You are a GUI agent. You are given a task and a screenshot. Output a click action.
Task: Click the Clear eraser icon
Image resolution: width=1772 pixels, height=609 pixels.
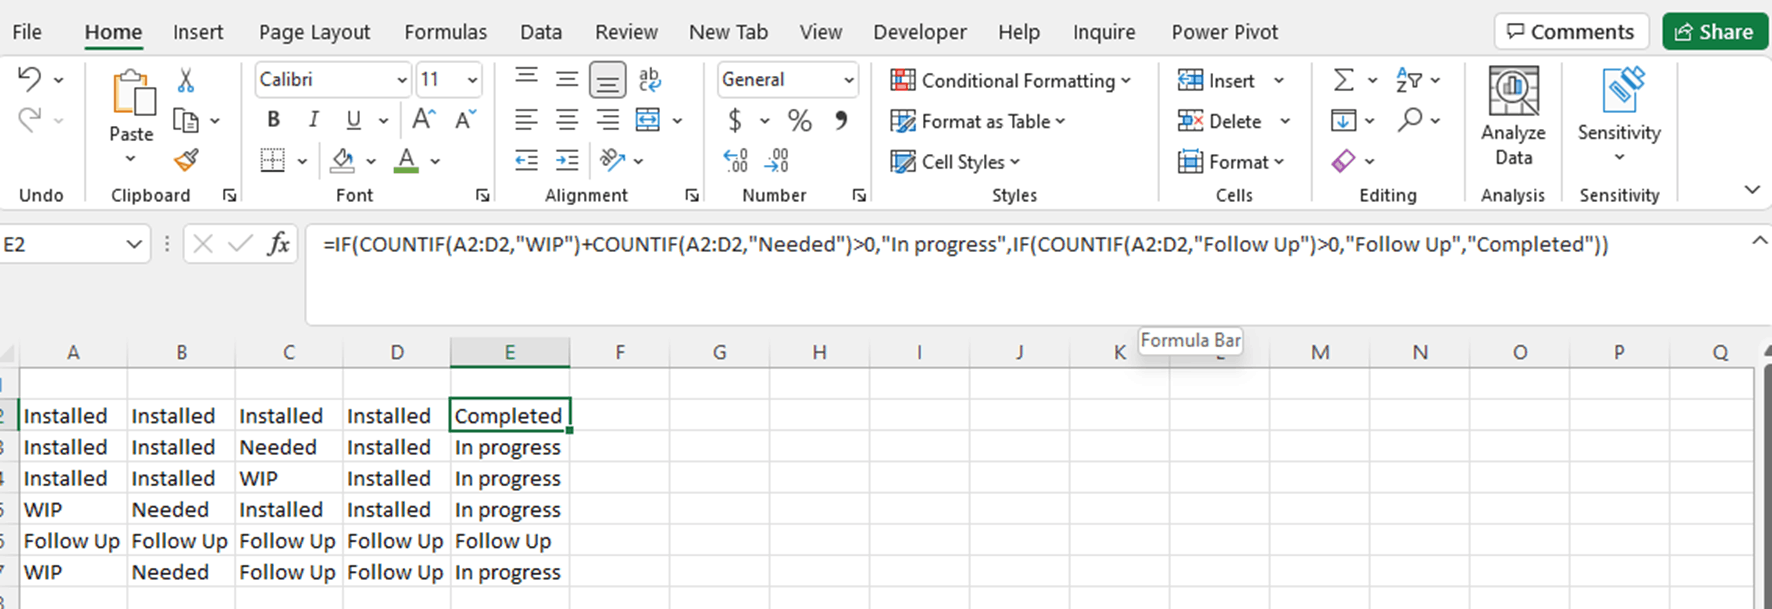pos(1344,160)
